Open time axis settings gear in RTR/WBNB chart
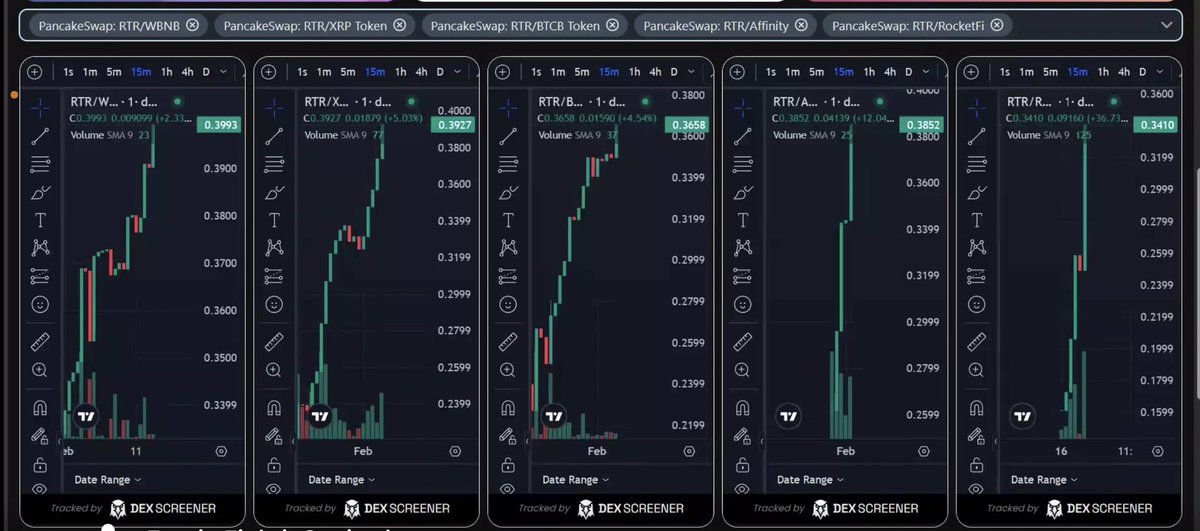 click(221, 451)
